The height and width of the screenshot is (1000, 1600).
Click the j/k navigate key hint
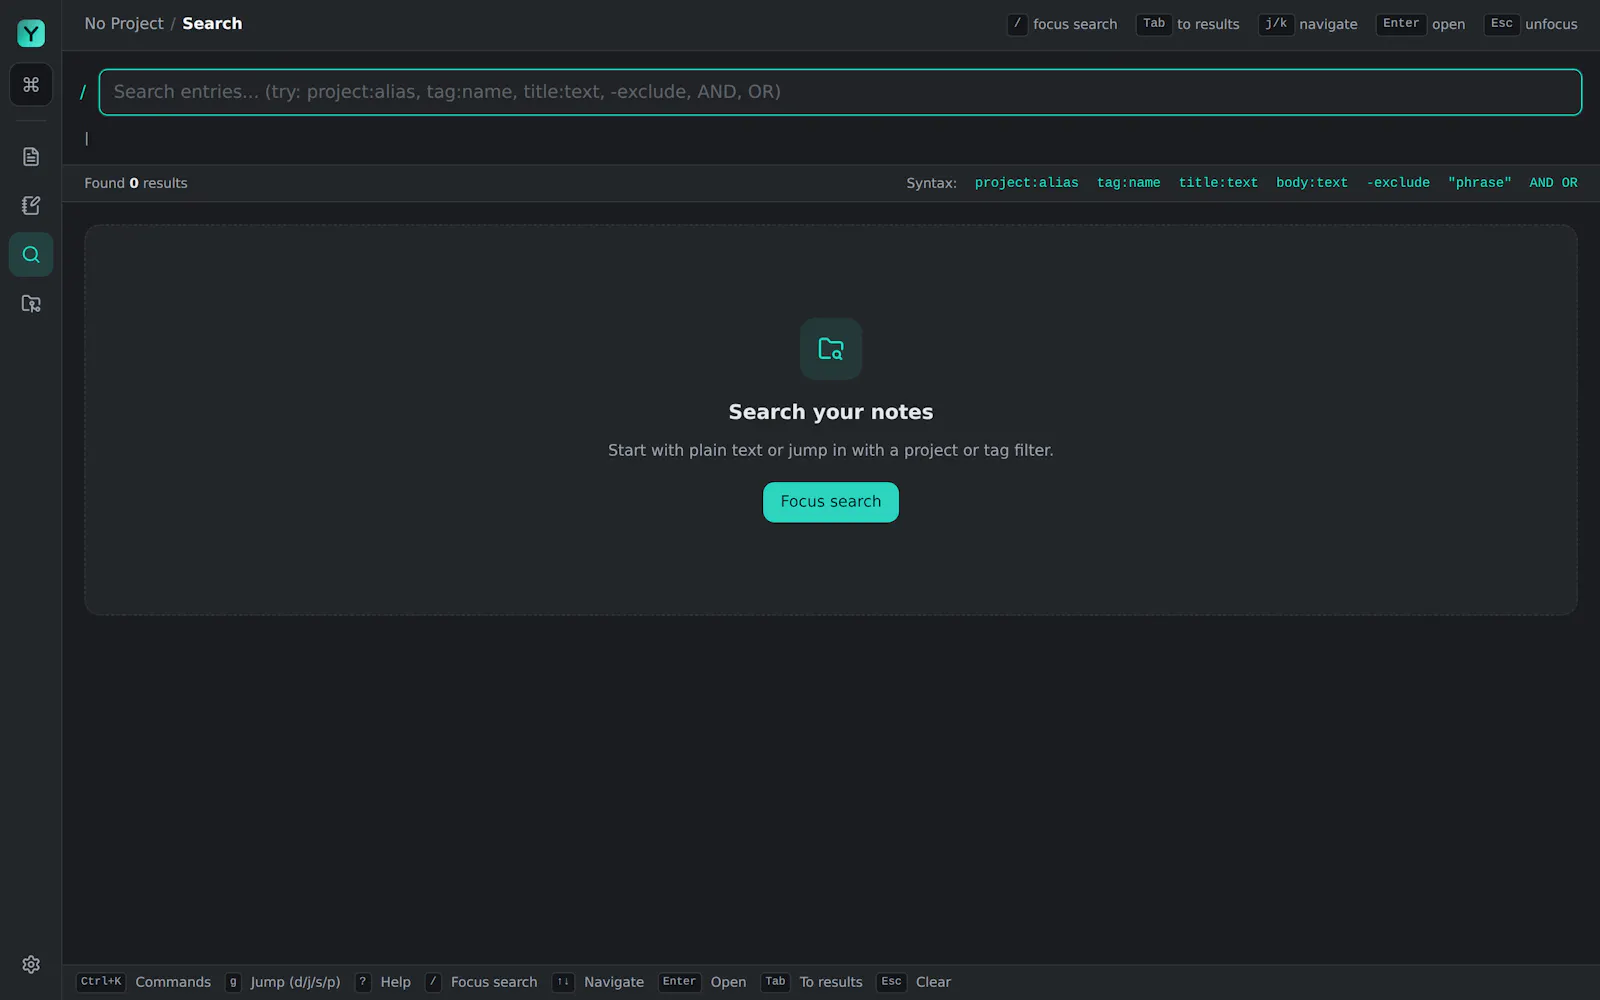pyautogui.click(x=1276, y=24)
